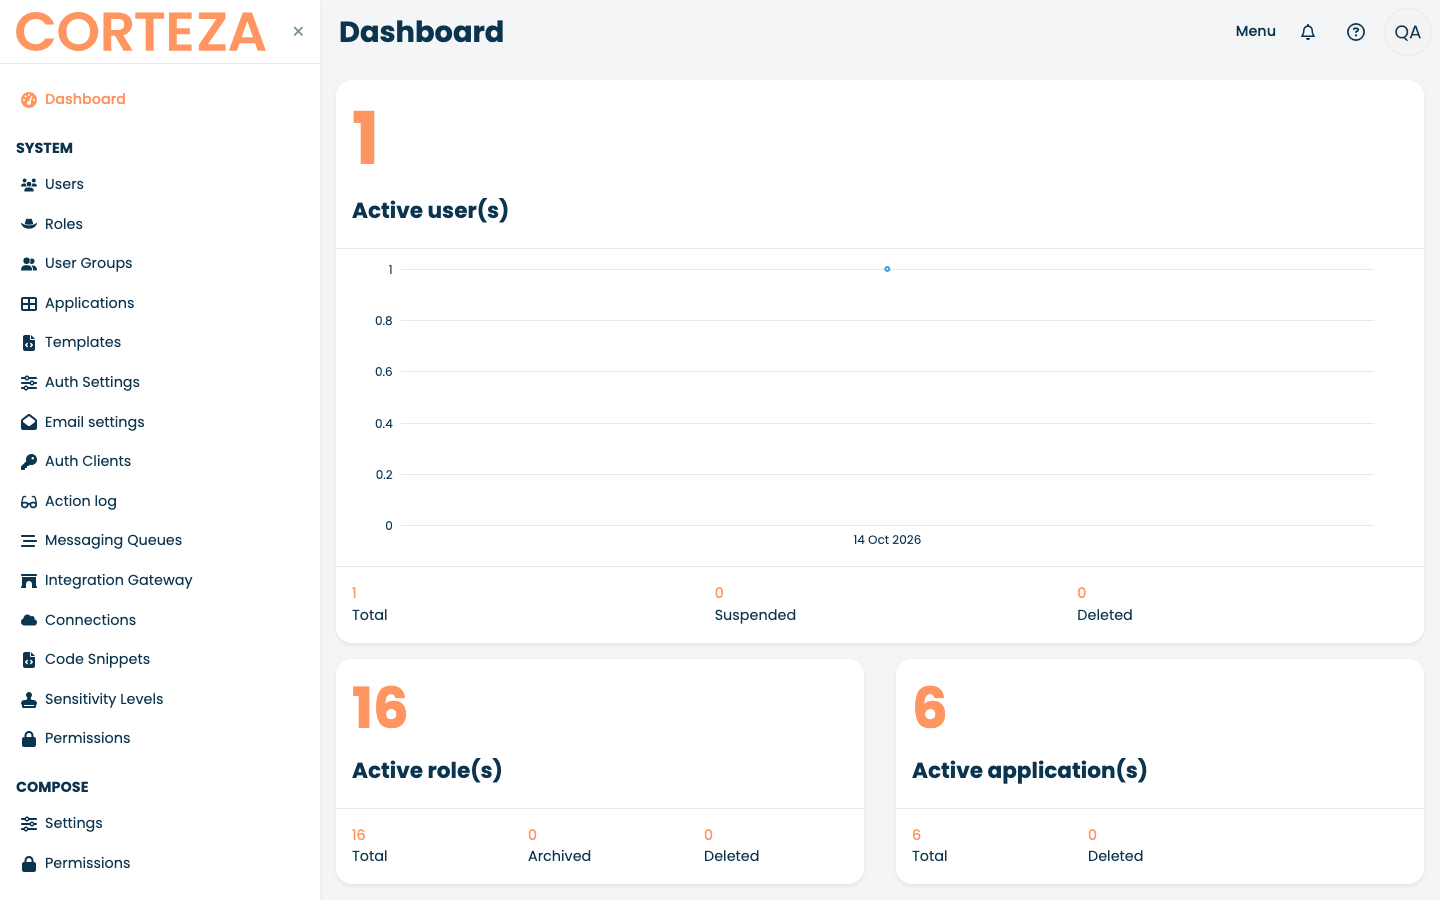Image resolution: width=1440 pixels, height=900 pixels.
Task: Click the Roles hat icon
Action: click(29, 224)
